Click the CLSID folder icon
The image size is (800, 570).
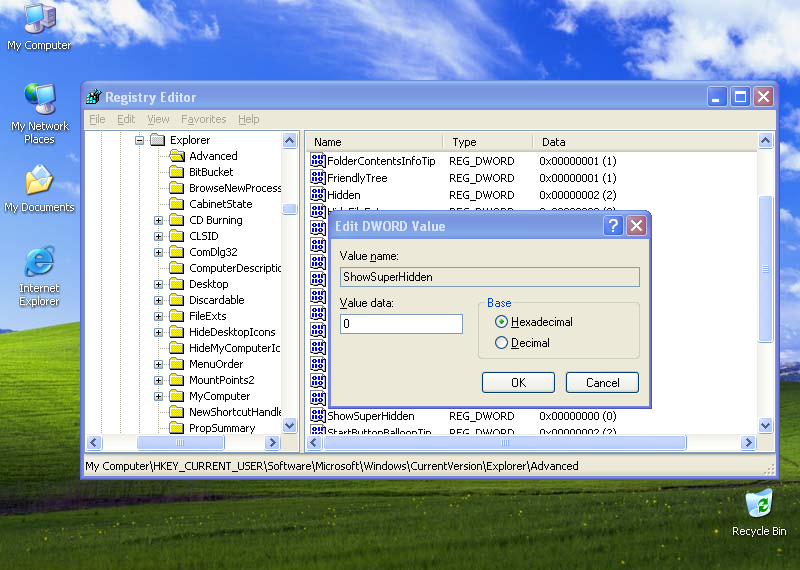(177, 236)
